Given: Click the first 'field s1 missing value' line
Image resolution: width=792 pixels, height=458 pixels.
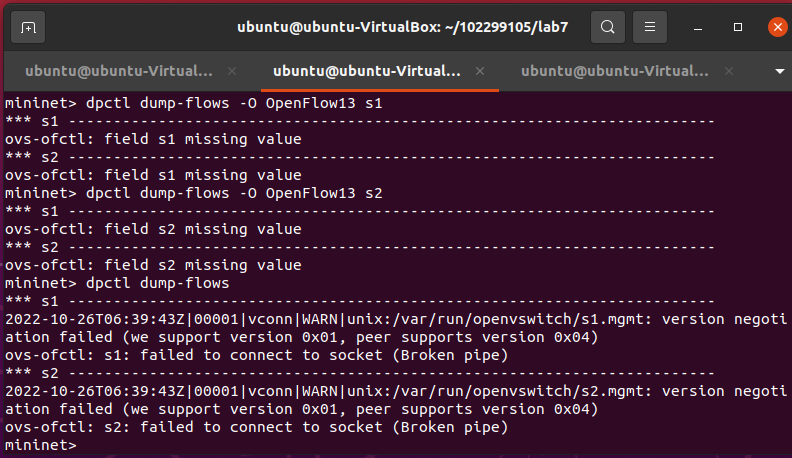Looking at the screenshot, I should 153,139.
